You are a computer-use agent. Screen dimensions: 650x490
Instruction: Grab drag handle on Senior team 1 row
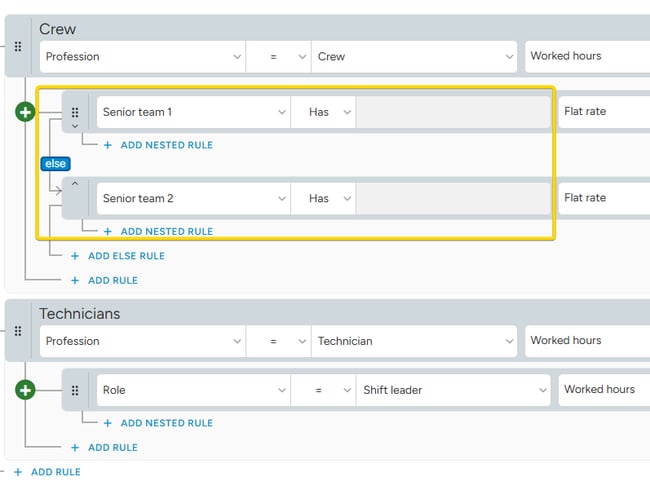(x=75, y=112)
